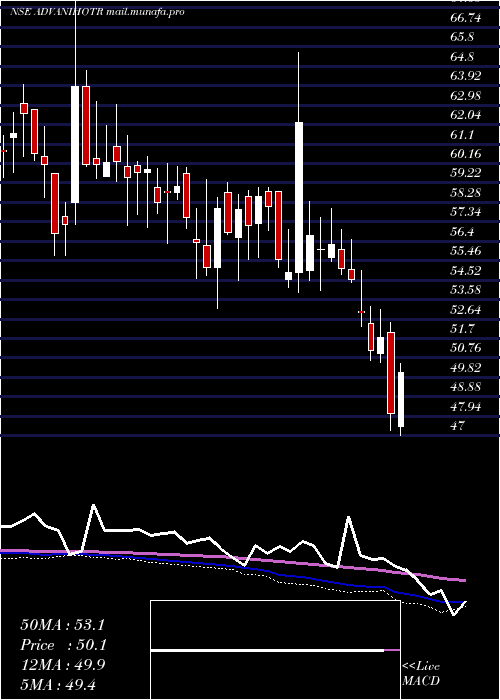500x700 pixels.
Task: Click the 57.34 price axis label
Action: click(466, 212)
